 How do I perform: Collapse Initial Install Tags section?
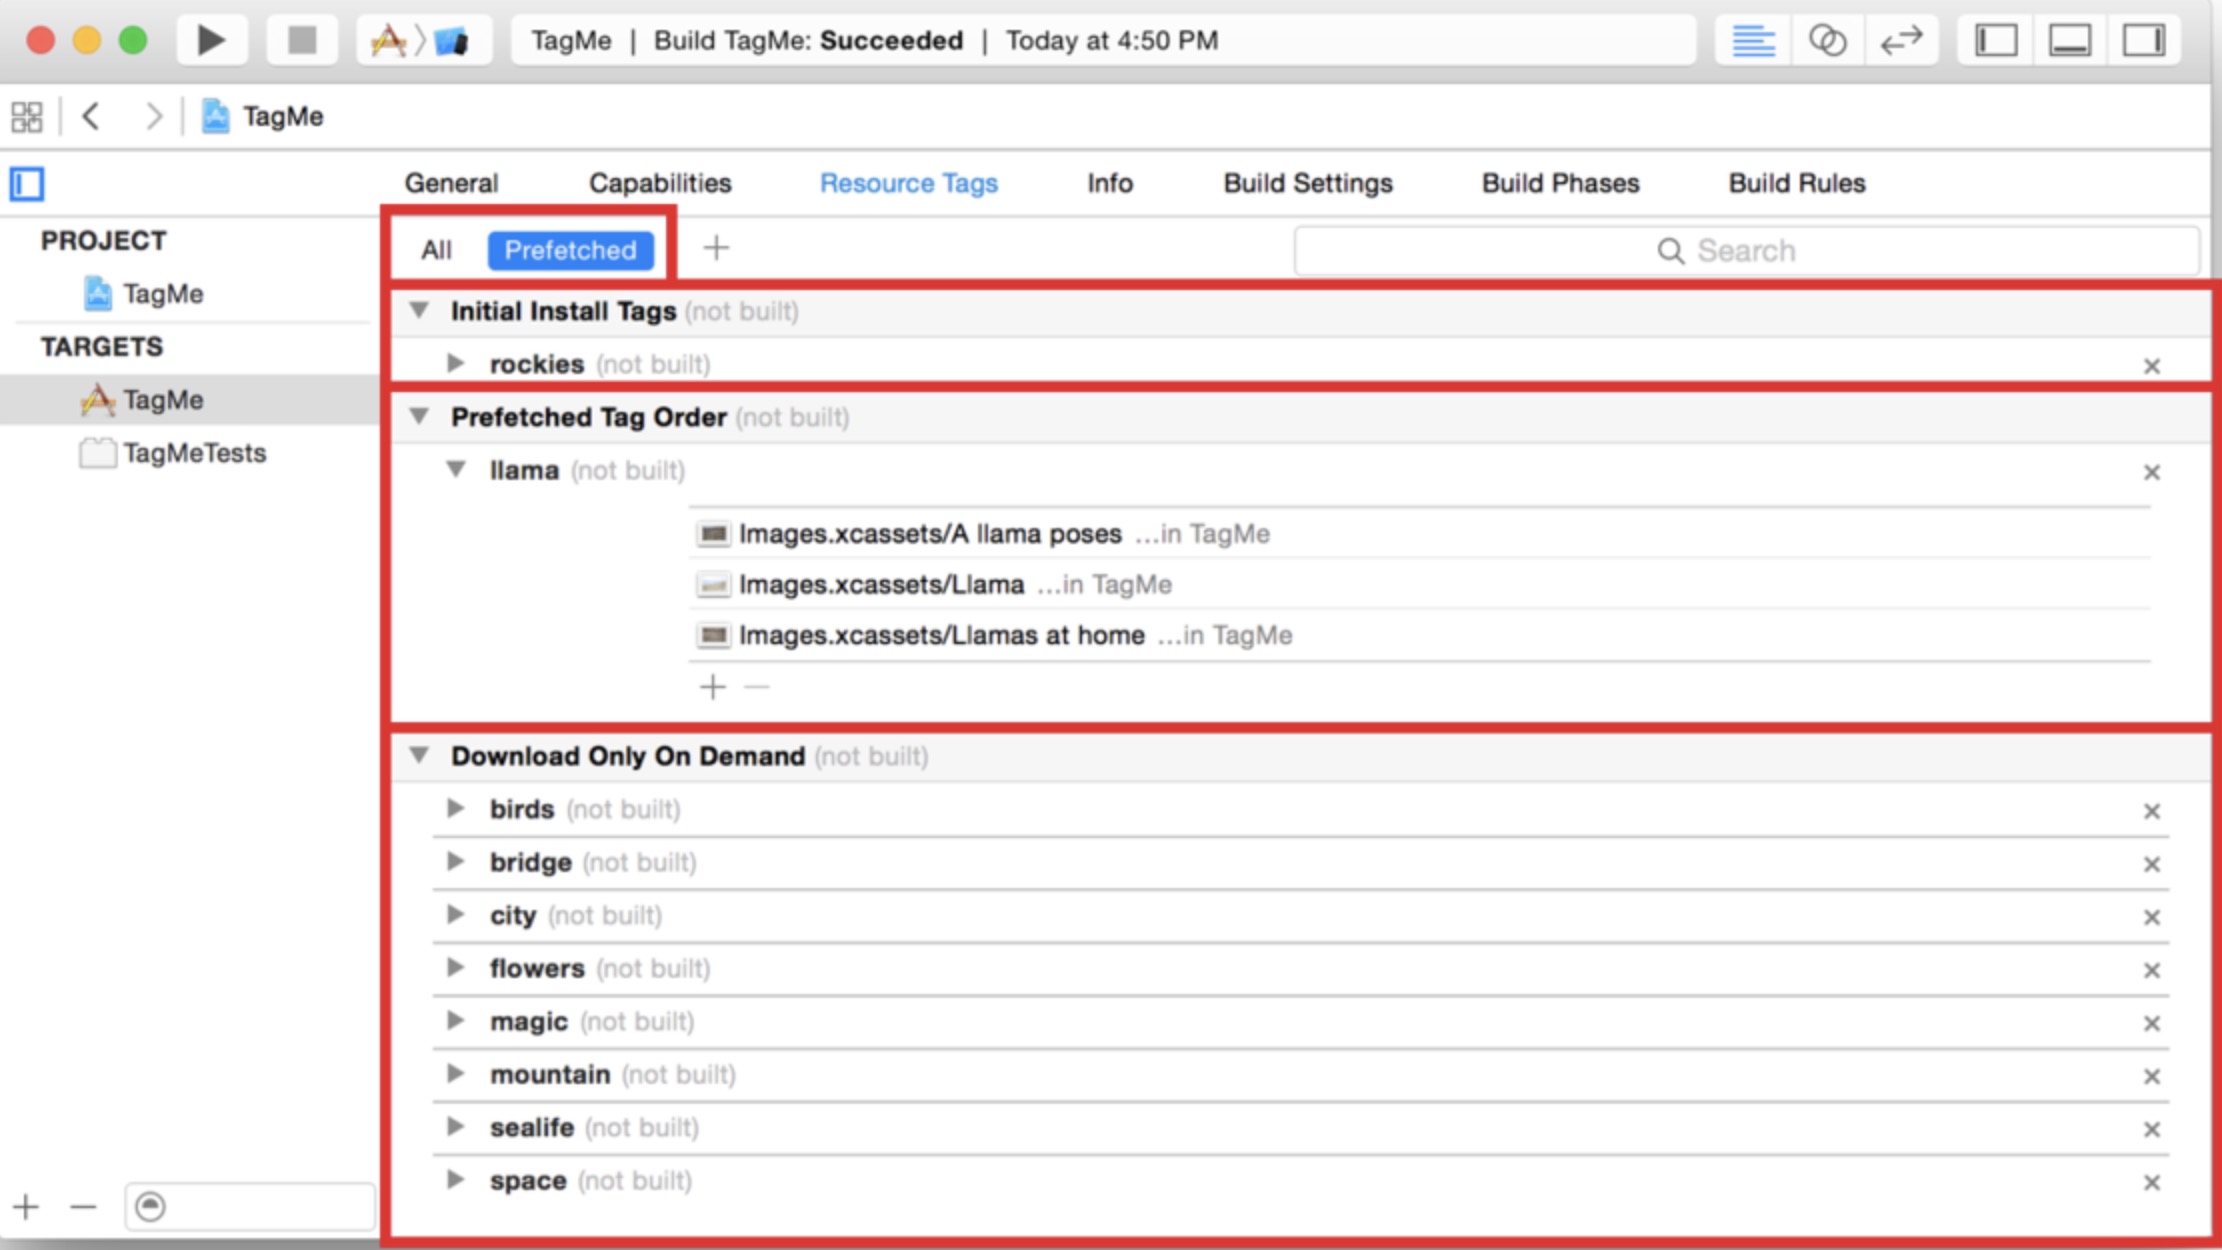coord(419,311)
